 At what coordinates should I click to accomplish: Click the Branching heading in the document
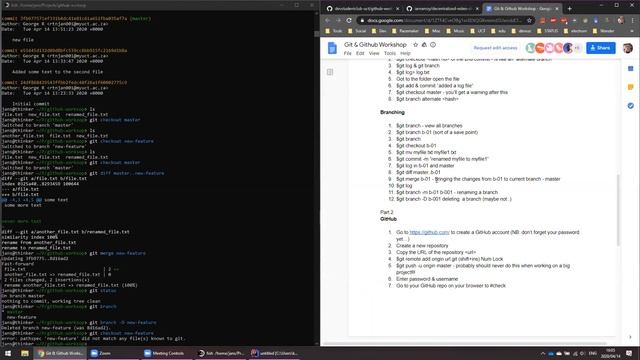(392, 112)
